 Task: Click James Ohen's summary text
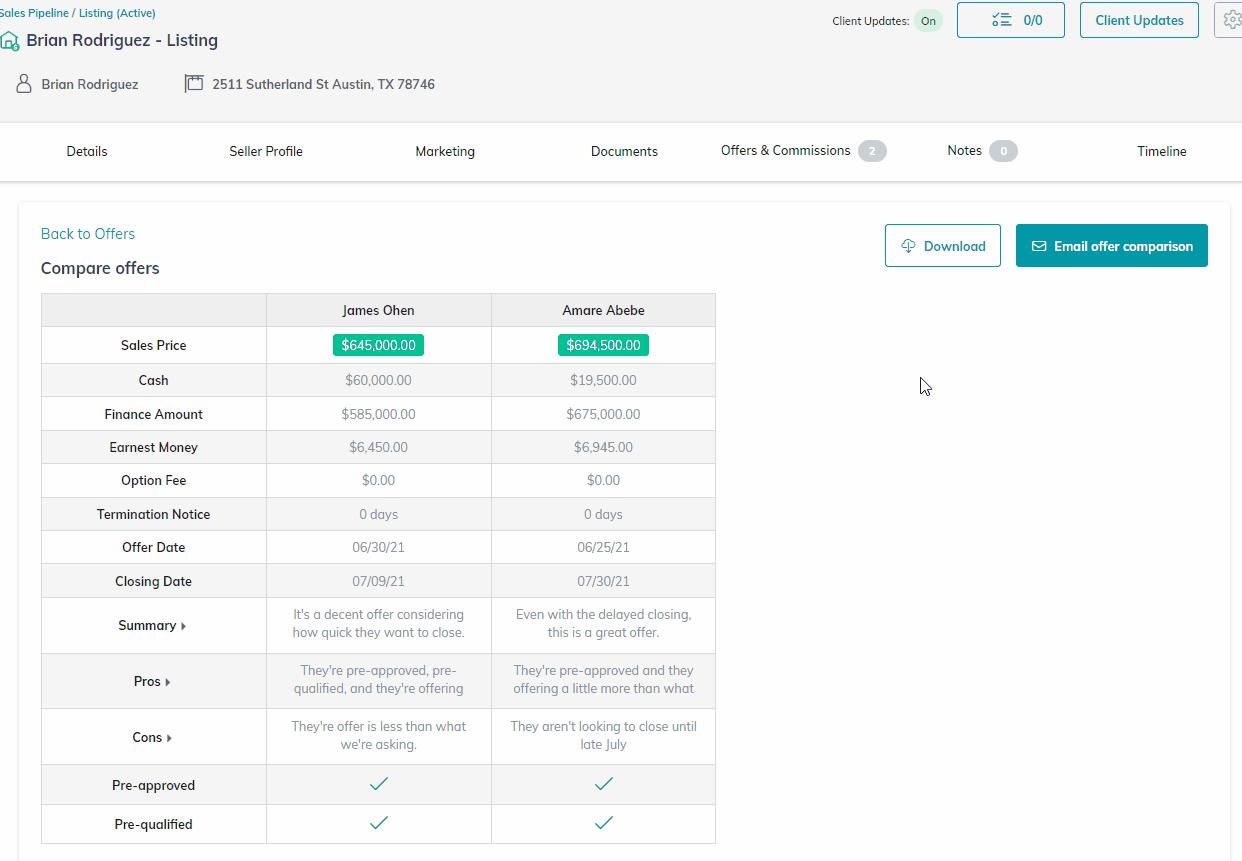[379, 624]
